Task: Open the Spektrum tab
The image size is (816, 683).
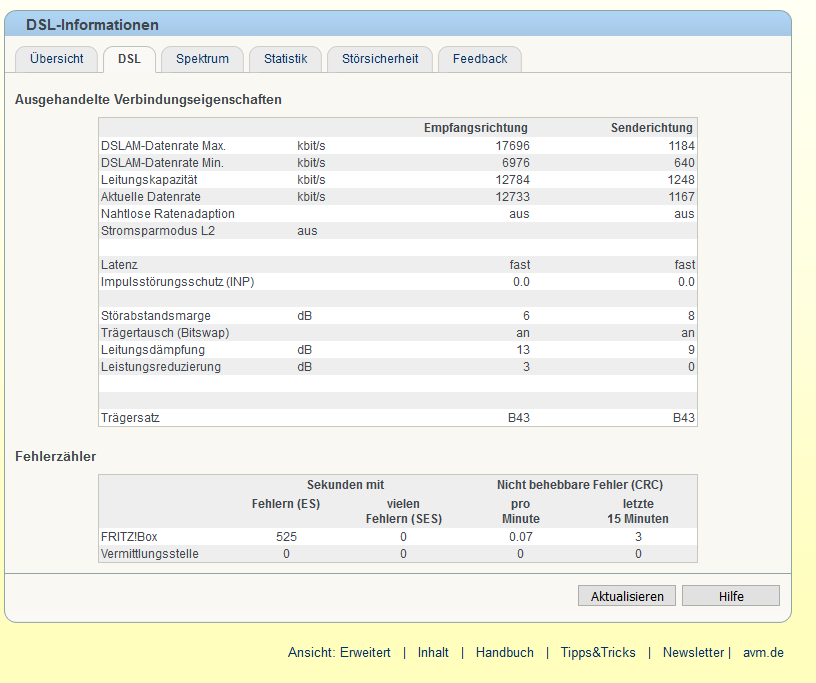Action: 202,59
